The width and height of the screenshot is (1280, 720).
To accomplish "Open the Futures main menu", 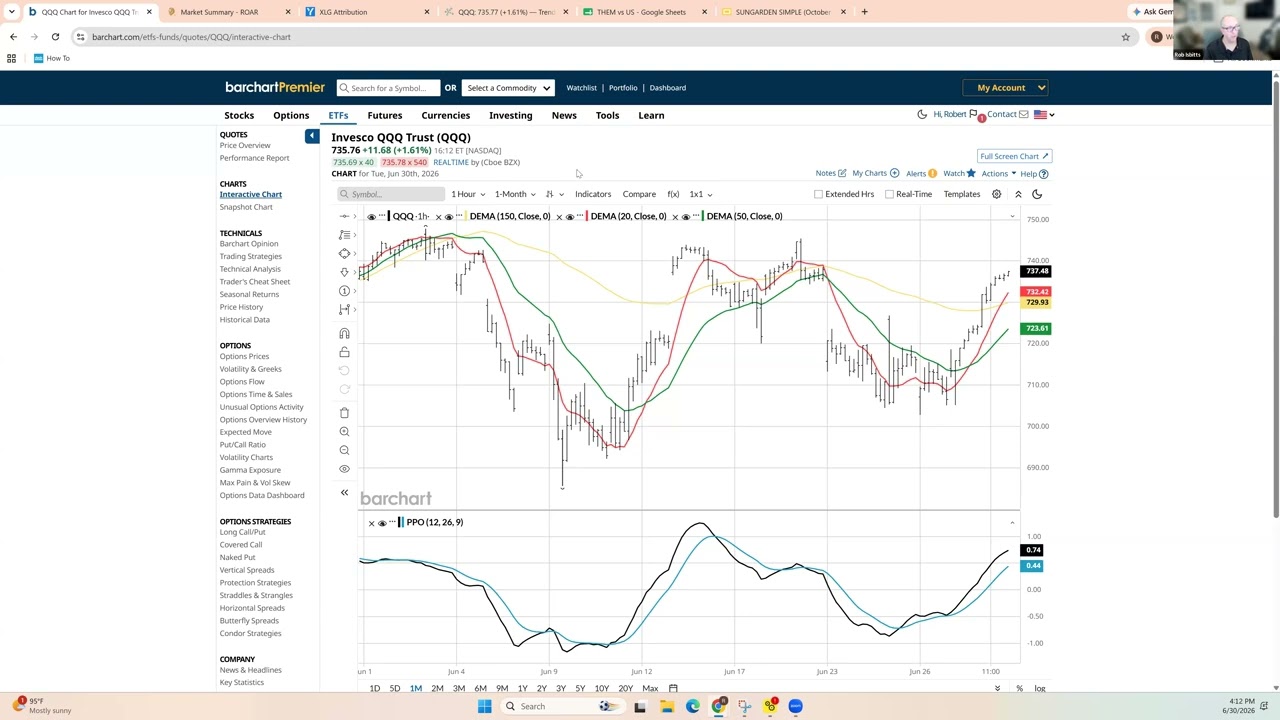I will coord(384,115).
